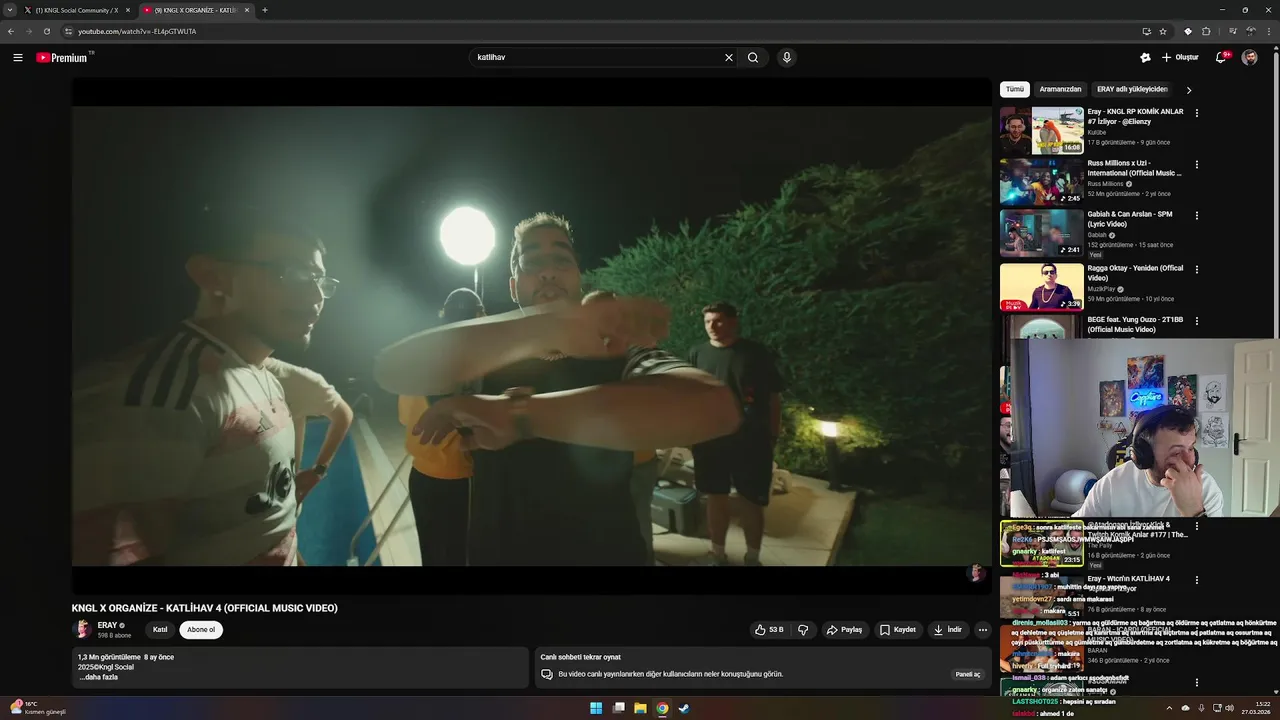This screenshot has height=720, width=1280.
Task: Open the more actions menu beside İndir
Action: (x=983, y=630)
